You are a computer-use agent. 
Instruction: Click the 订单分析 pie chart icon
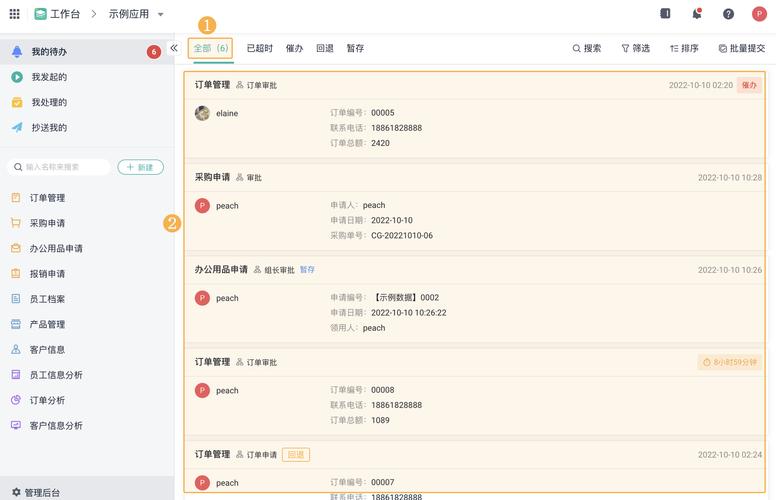click(16, 400)
